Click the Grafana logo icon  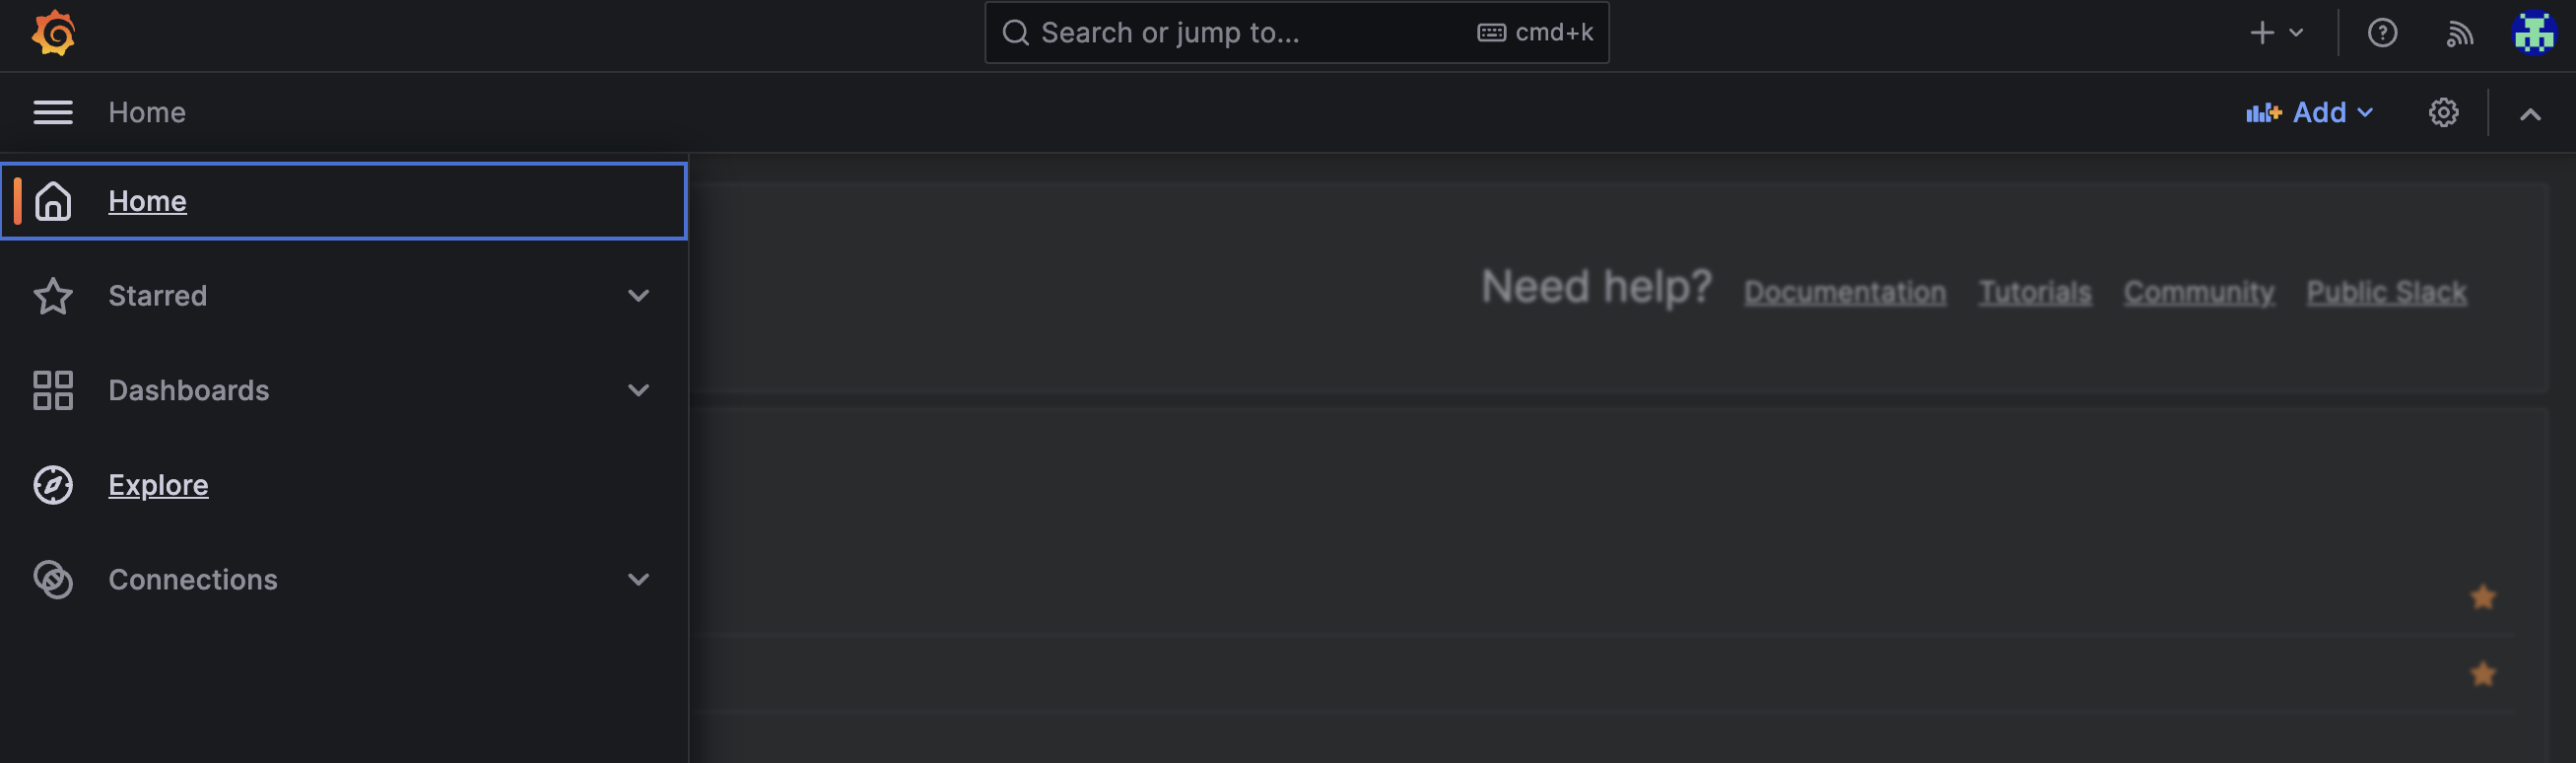(x=54, y=33)
